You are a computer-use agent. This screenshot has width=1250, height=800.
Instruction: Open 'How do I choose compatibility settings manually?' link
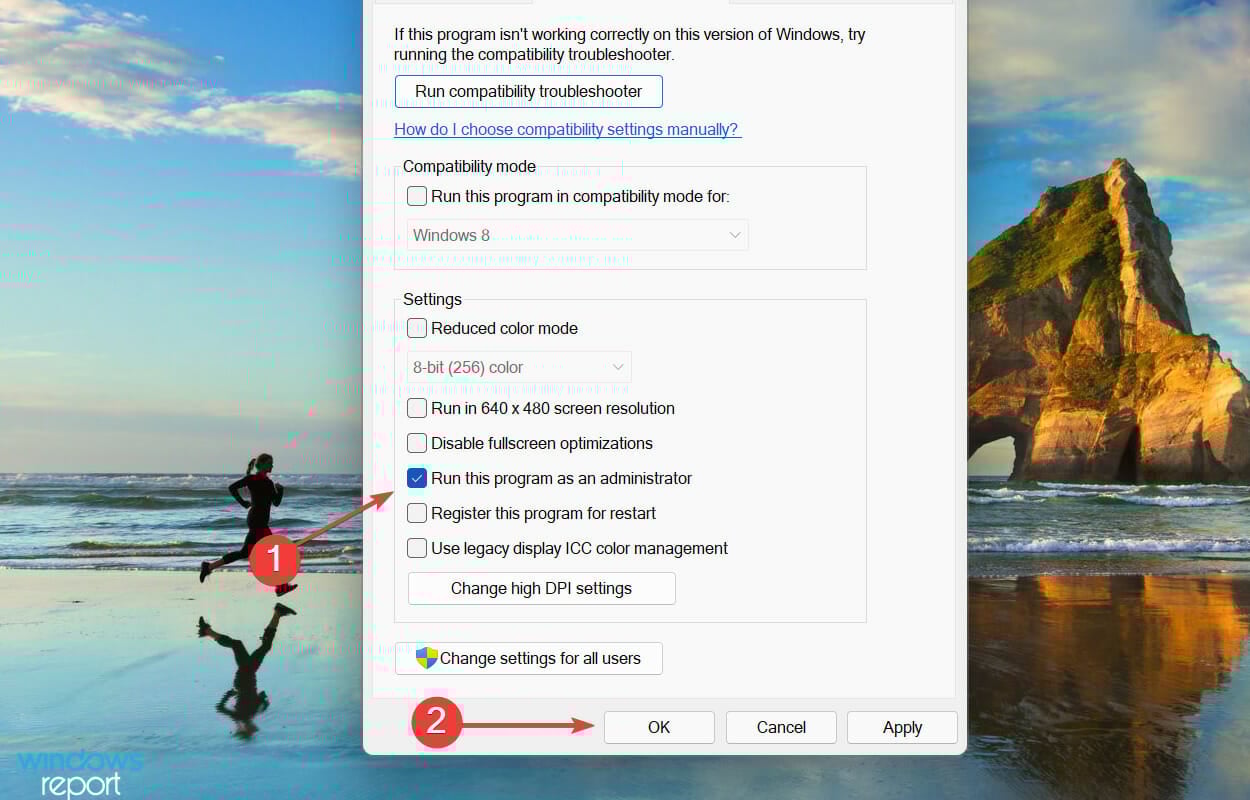(x=567, y=129)
